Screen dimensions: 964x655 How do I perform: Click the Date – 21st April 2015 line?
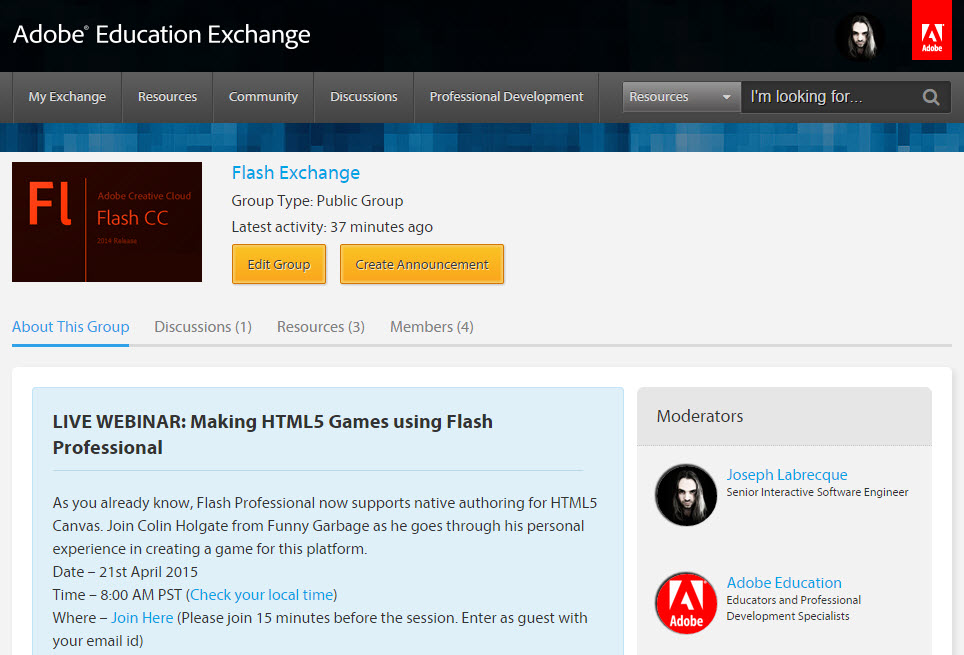tap(125, 572)
